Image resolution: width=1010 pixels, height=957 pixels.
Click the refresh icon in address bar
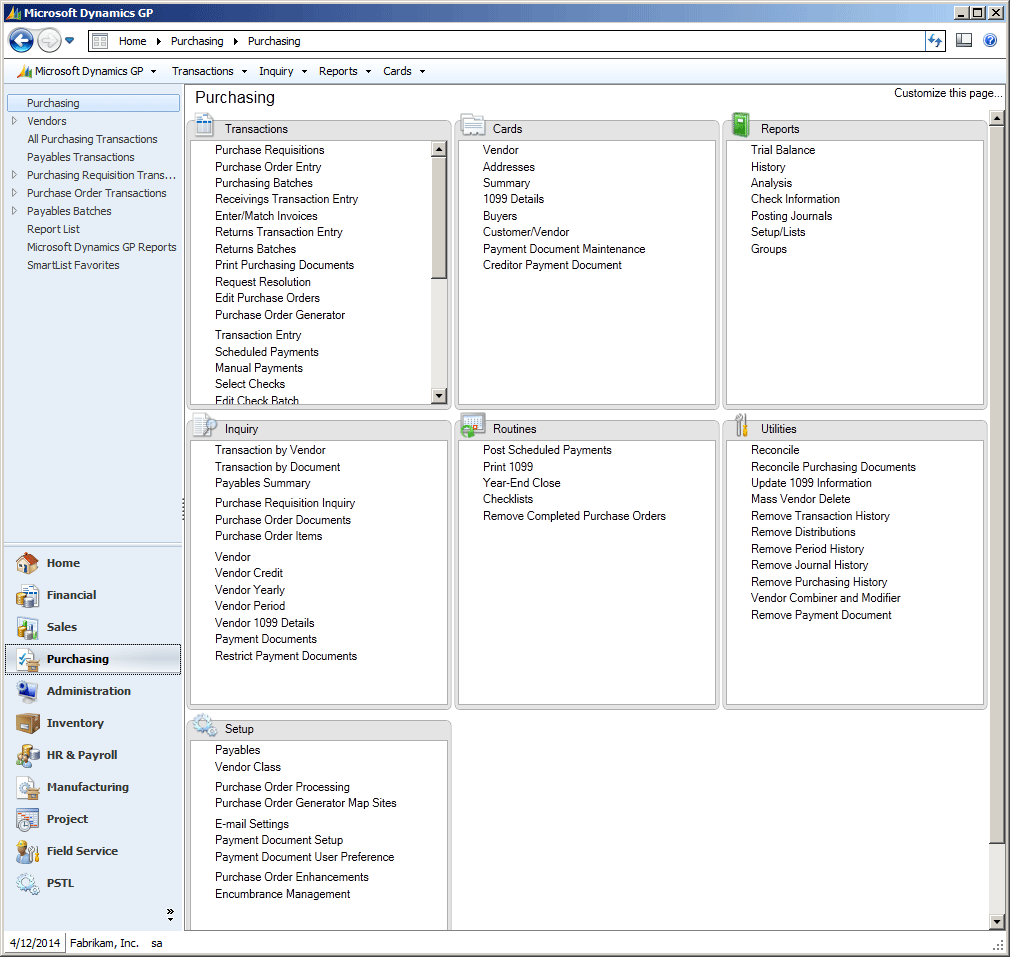pyautogui.click(x=935, y=41)
